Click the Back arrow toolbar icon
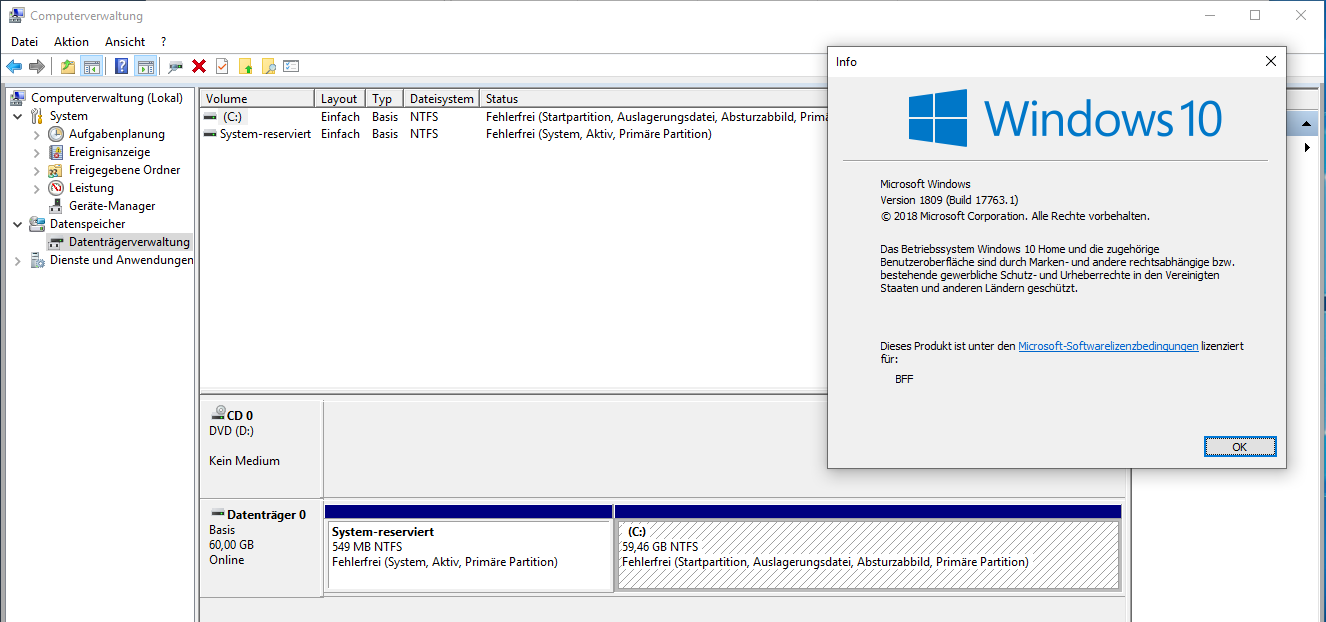This screenshot has height=622, width=1326. click(x=14, y=66)
